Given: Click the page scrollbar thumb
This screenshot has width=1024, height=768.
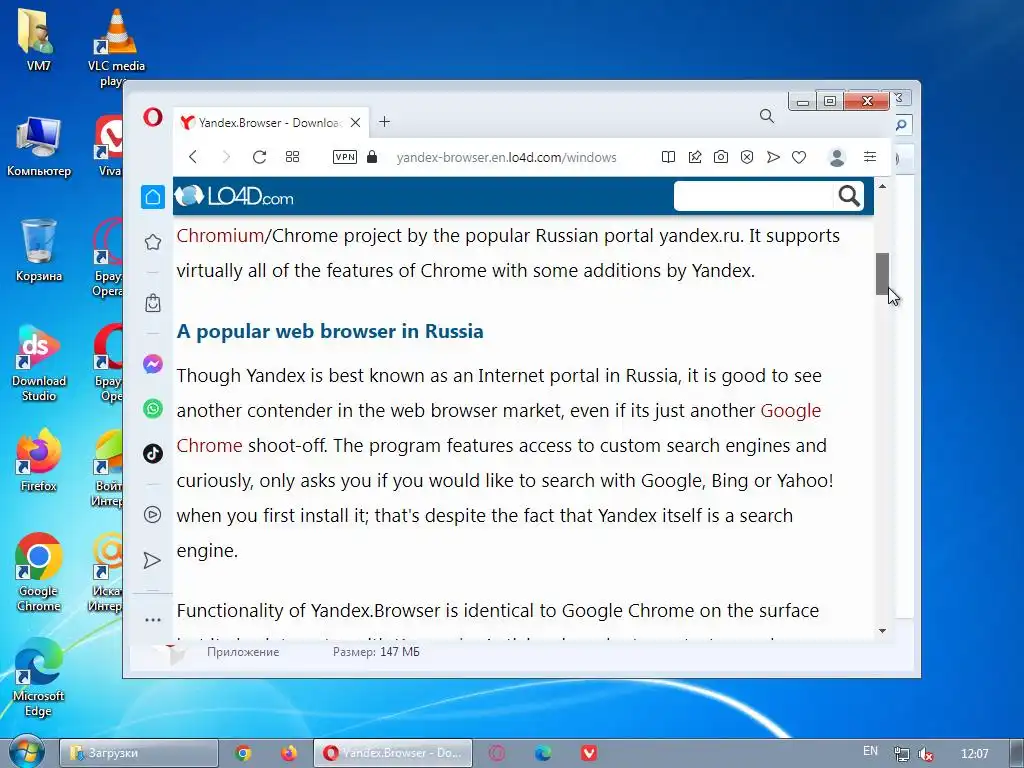Looking at the screenshot, I should [x=882, y=274].
